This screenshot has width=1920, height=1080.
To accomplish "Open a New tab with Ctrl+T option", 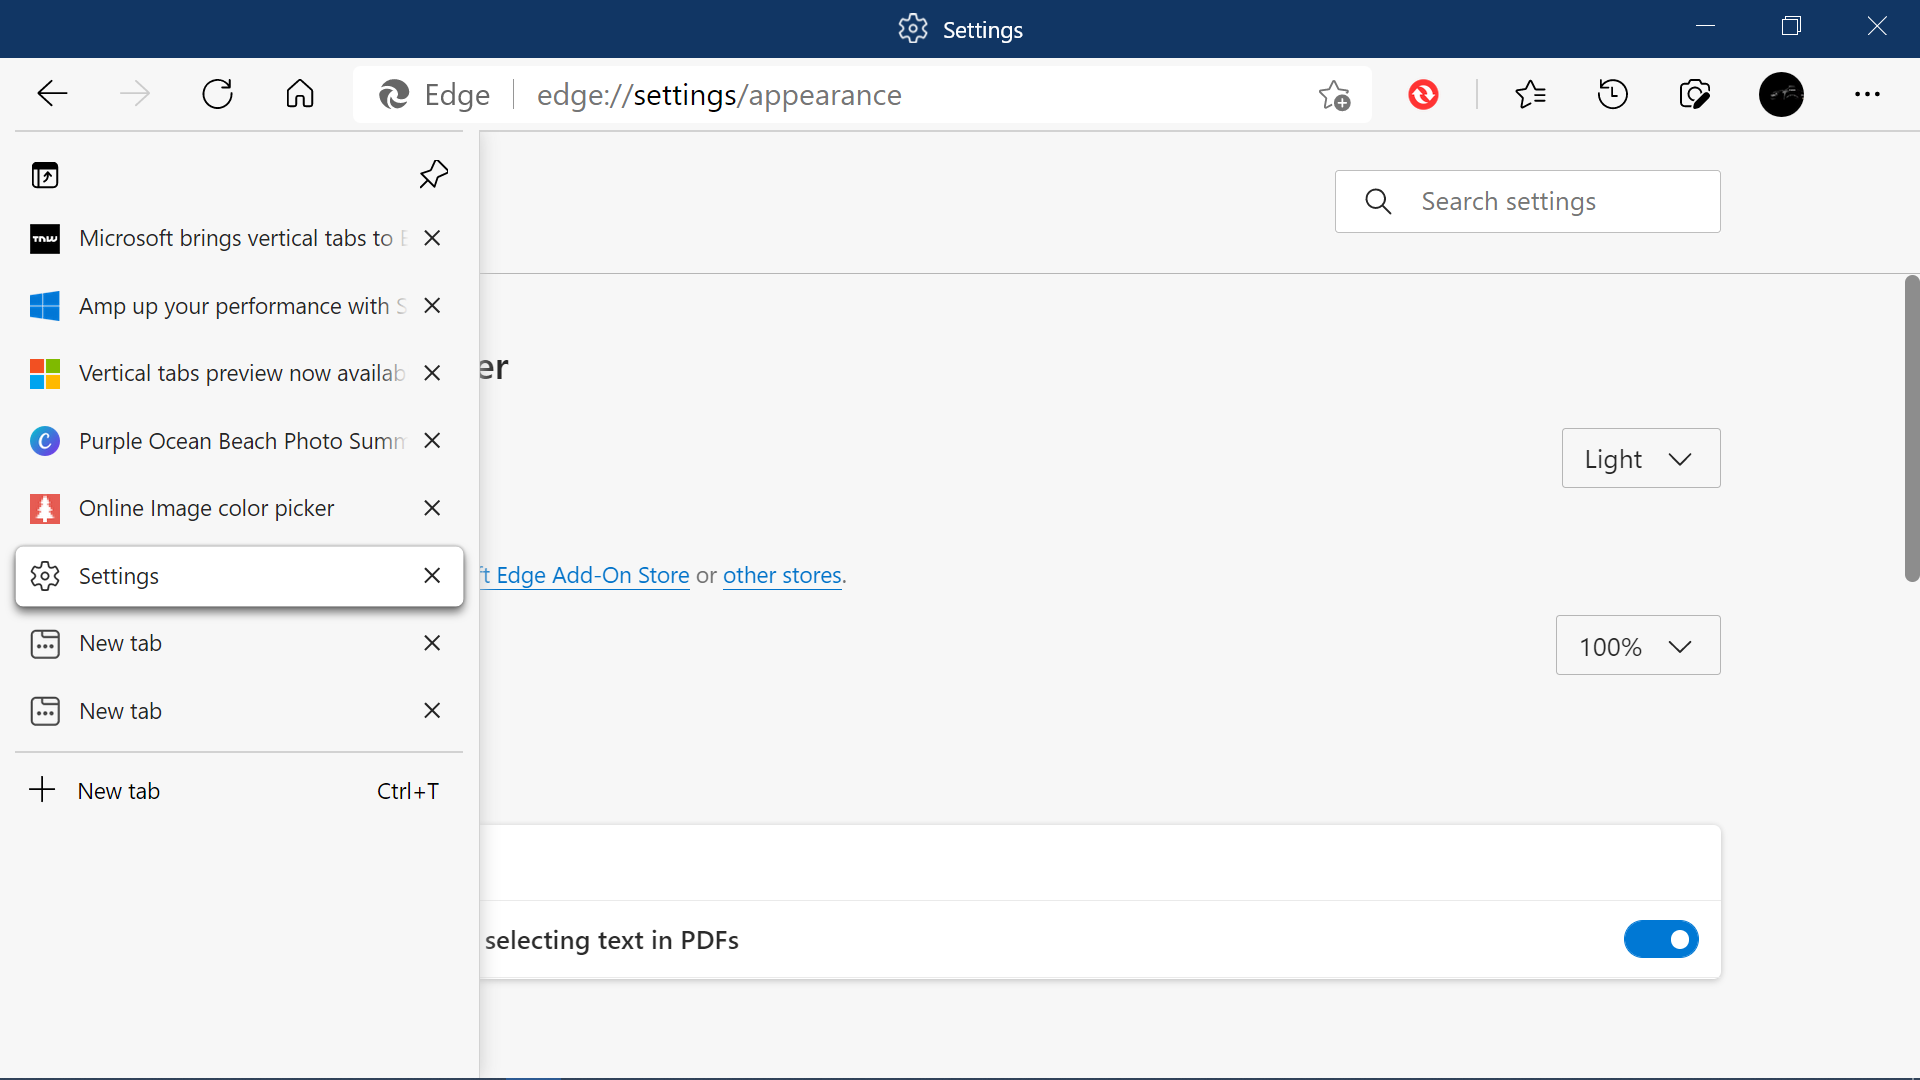I will pos(239,790).
